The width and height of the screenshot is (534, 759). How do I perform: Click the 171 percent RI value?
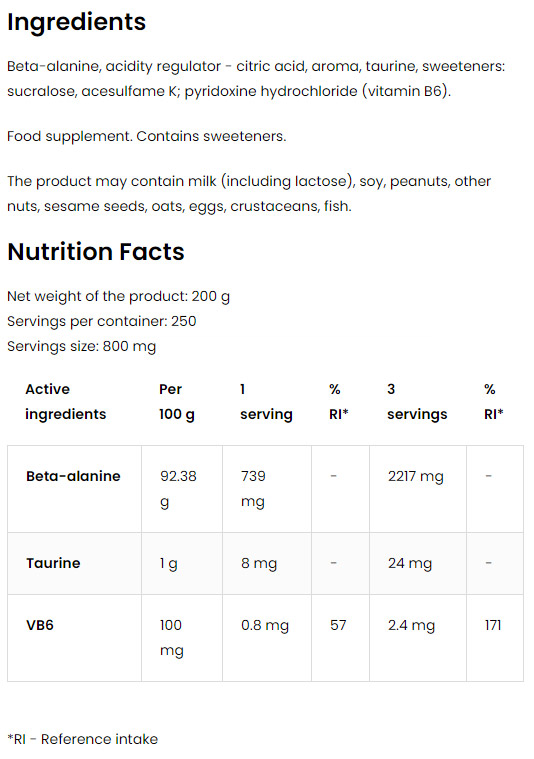pyautogui.click(x=493, y=625)
